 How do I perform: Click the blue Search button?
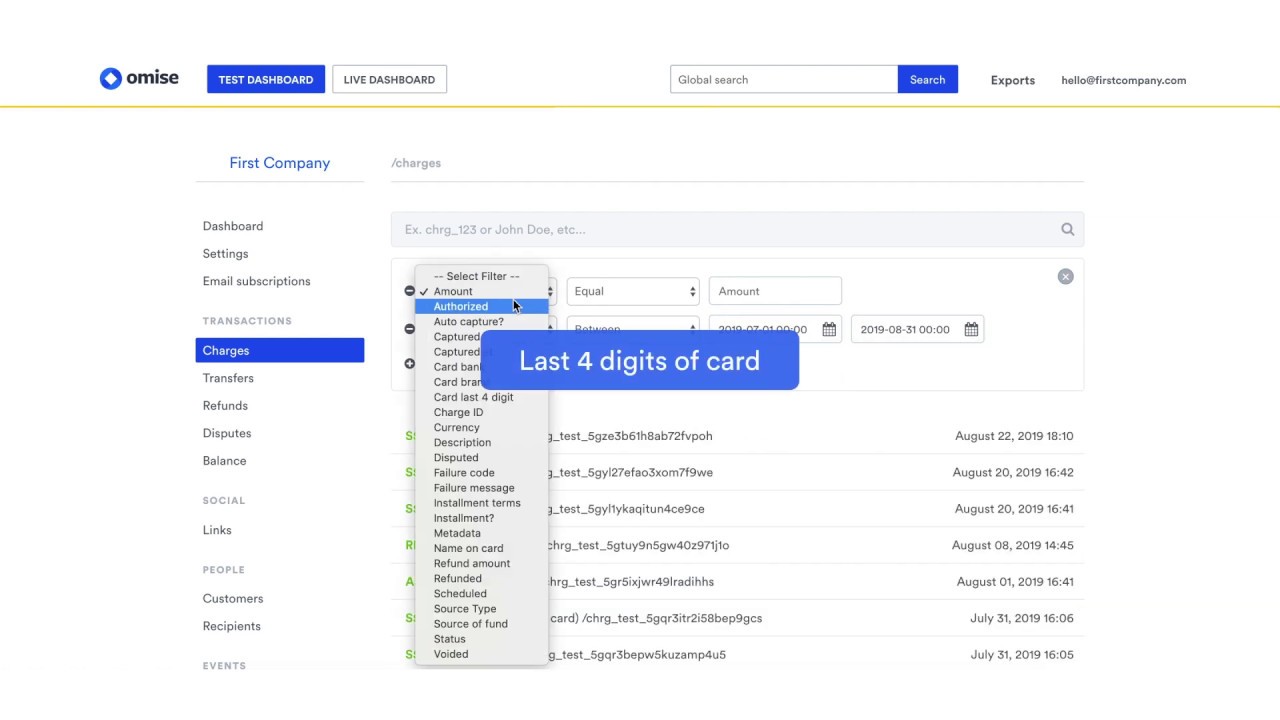click(927, 79)
